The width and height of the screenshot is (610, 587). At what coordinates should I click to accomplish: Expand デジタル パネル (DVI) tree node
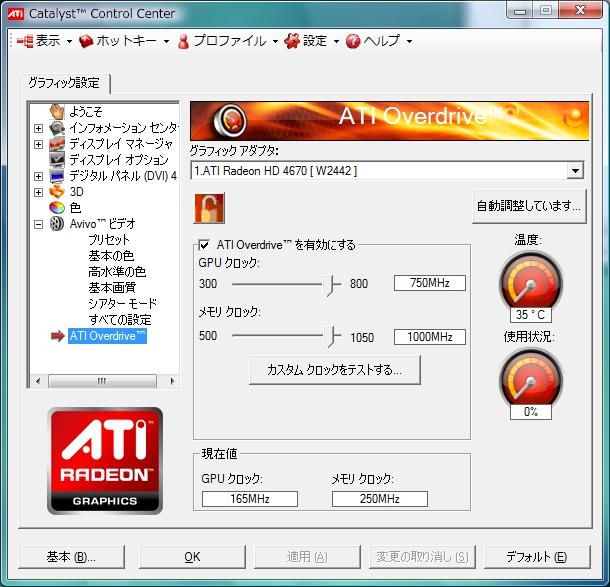(38, 176)
